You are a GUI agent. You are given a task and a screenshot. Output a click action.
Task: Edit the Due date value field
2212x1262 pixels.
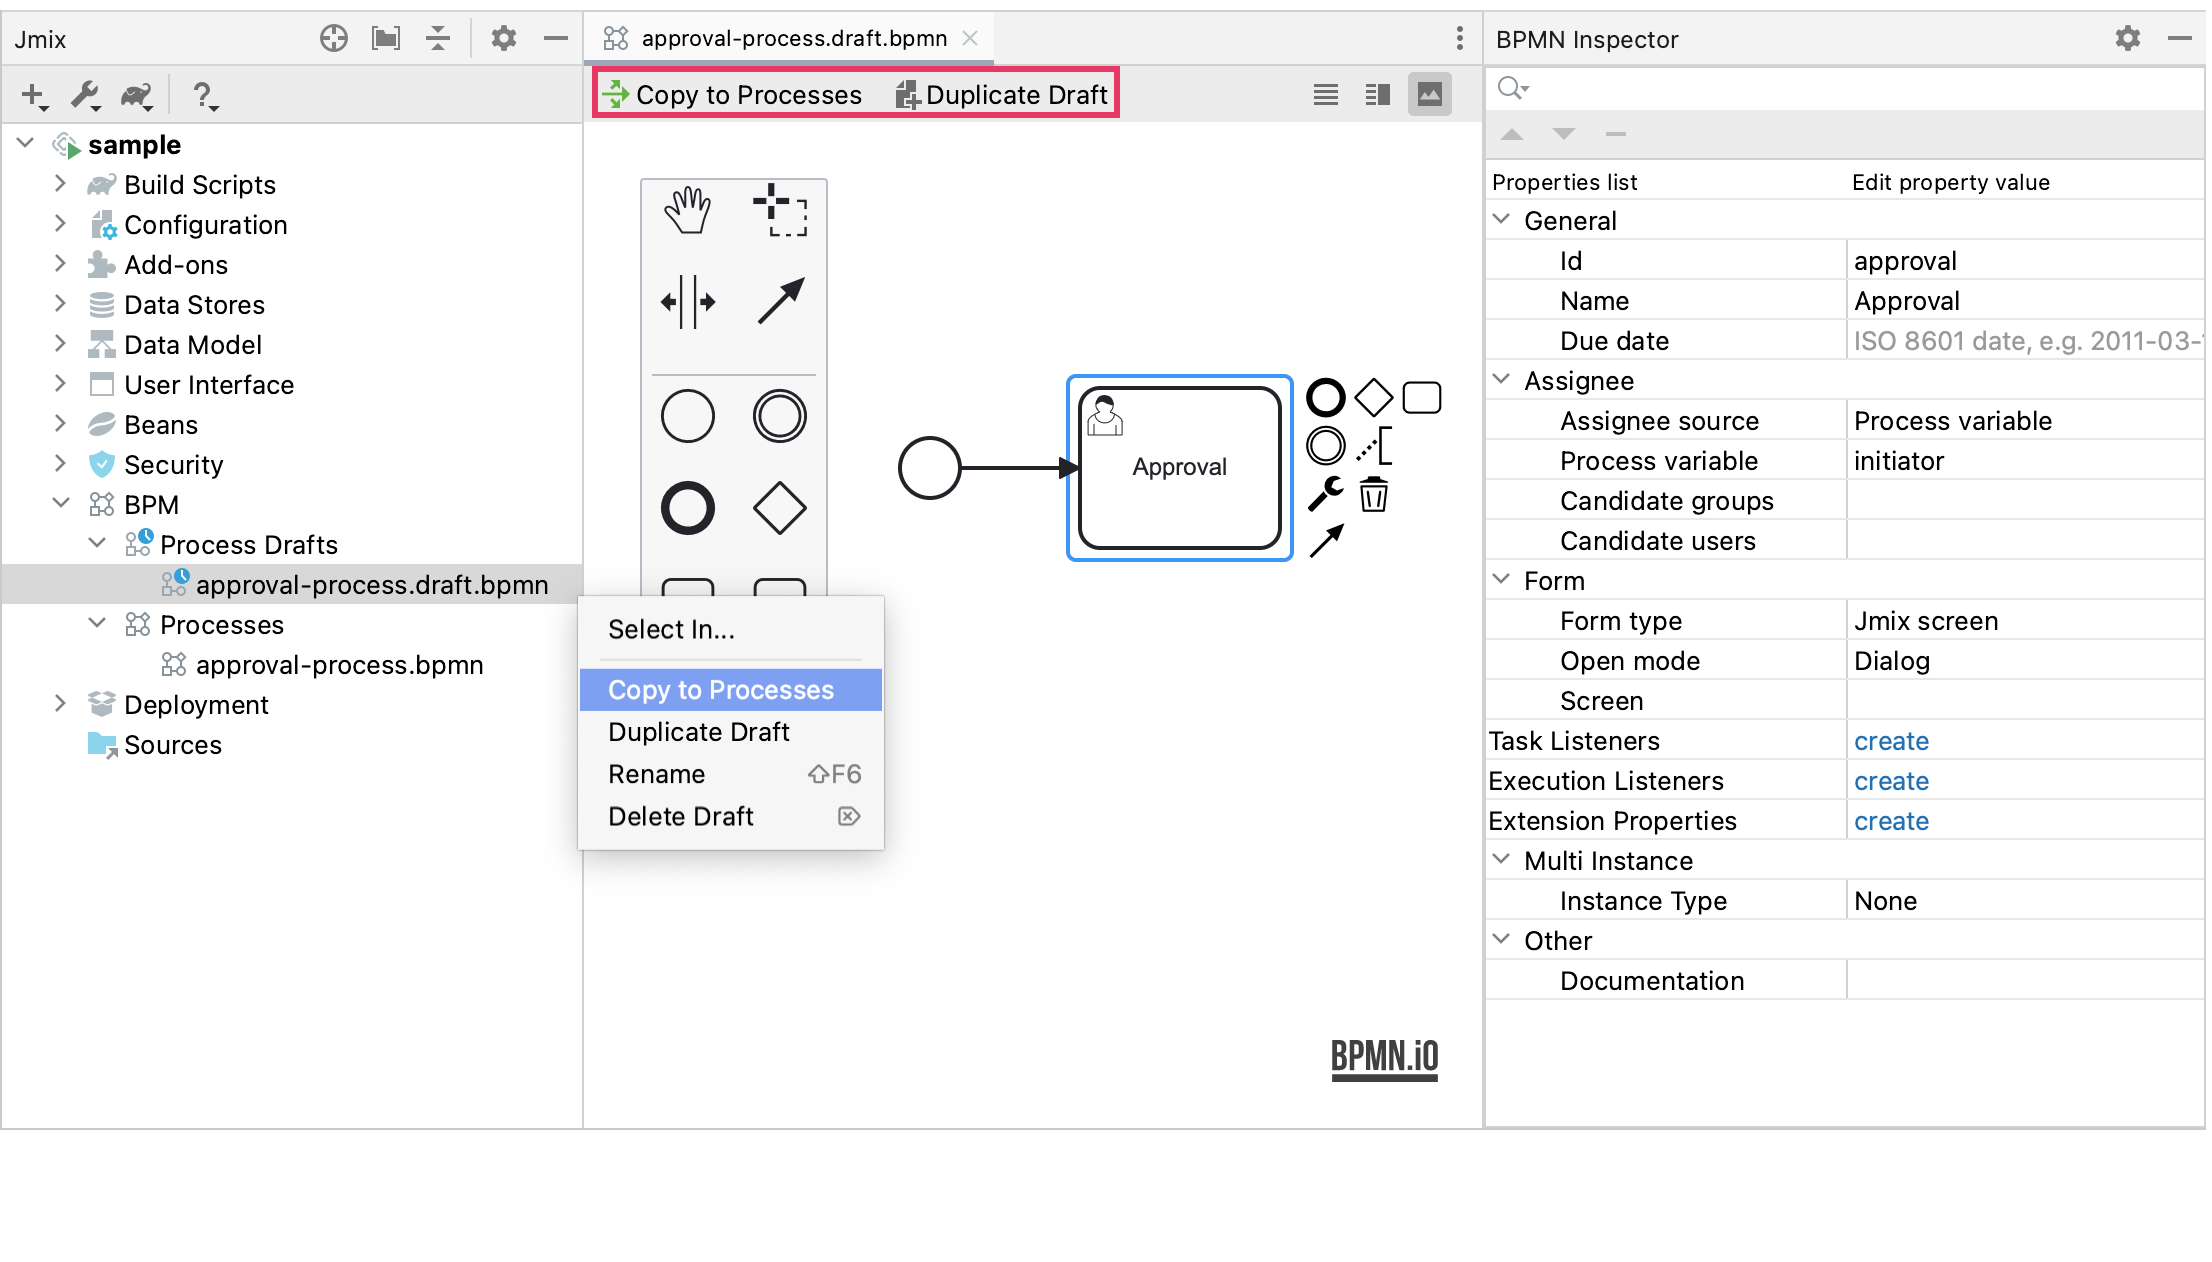(2025, 341)
